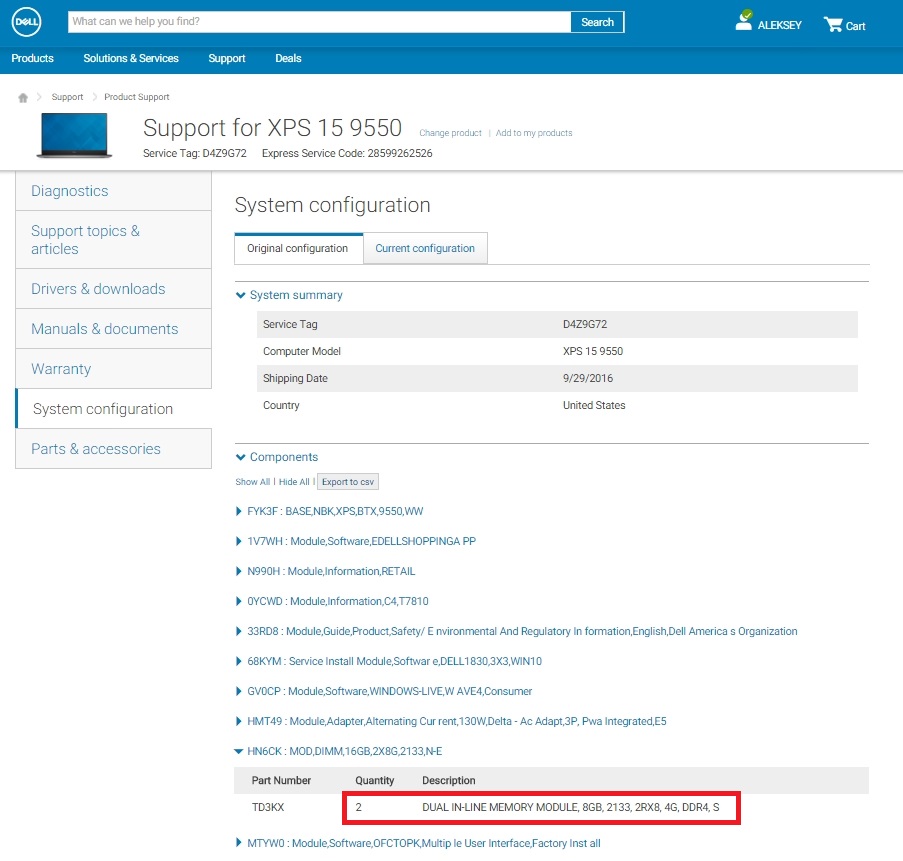Expand the N990H Module,Information,RETAIL component

tap(326, 571)
